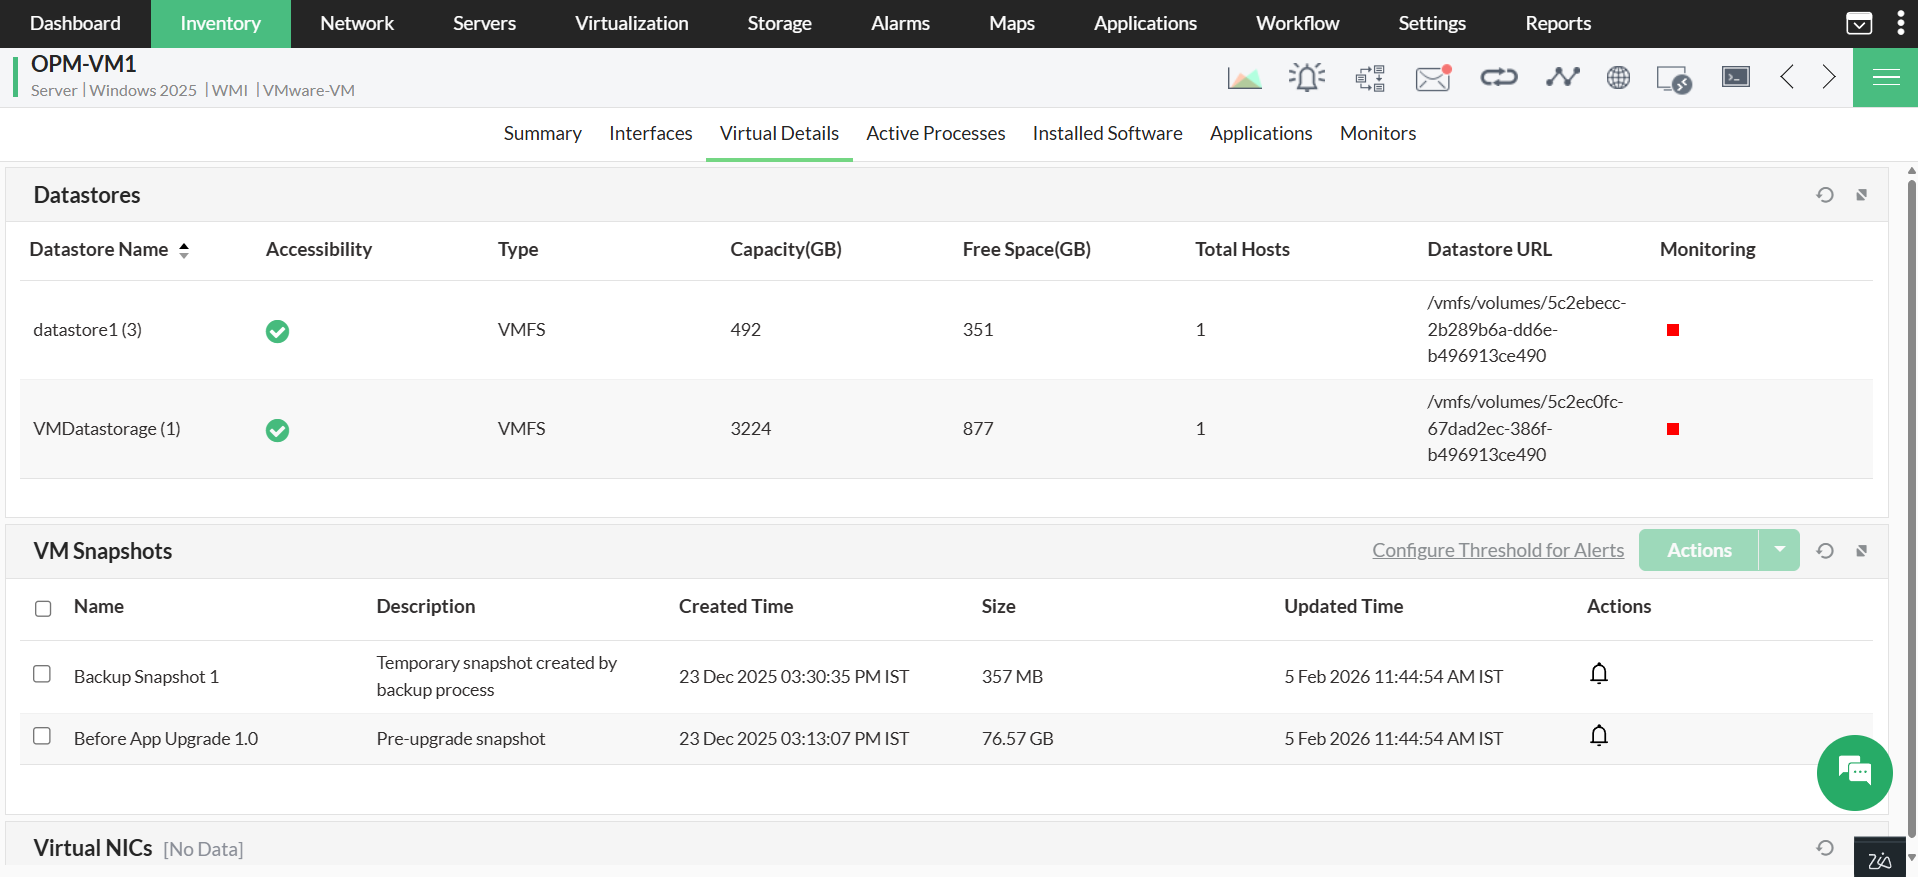1918x877 pixels.
Task: Open remote desktop connection icon
Action: (x=1673, y=78)
